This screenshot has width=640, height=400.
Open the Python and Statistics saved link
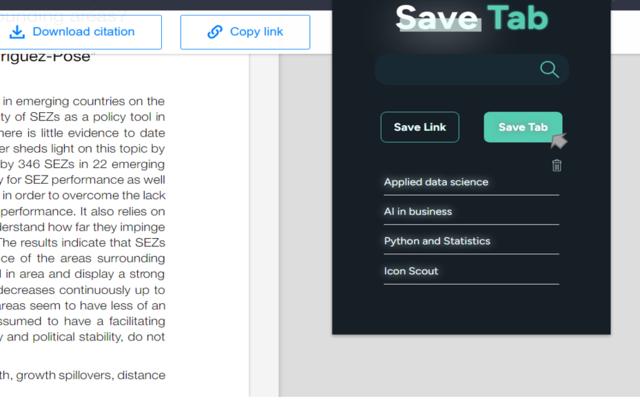(437, 241)
